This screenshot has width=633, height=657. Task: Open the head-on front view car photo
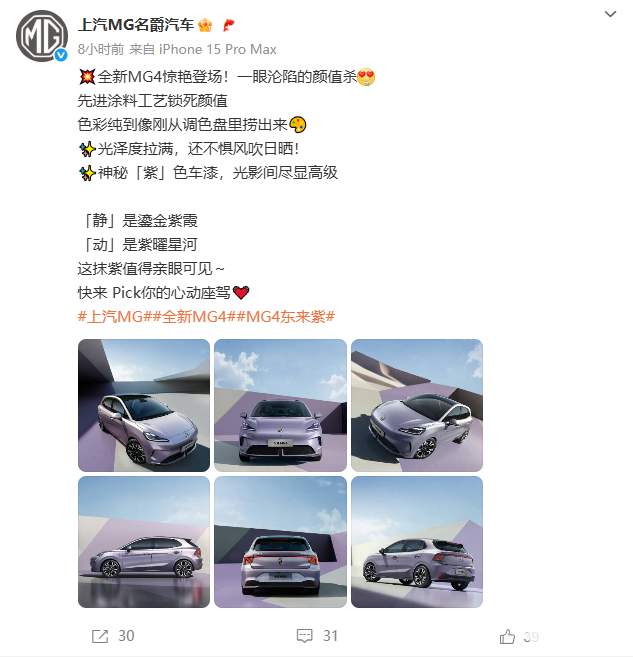point(280,406)
